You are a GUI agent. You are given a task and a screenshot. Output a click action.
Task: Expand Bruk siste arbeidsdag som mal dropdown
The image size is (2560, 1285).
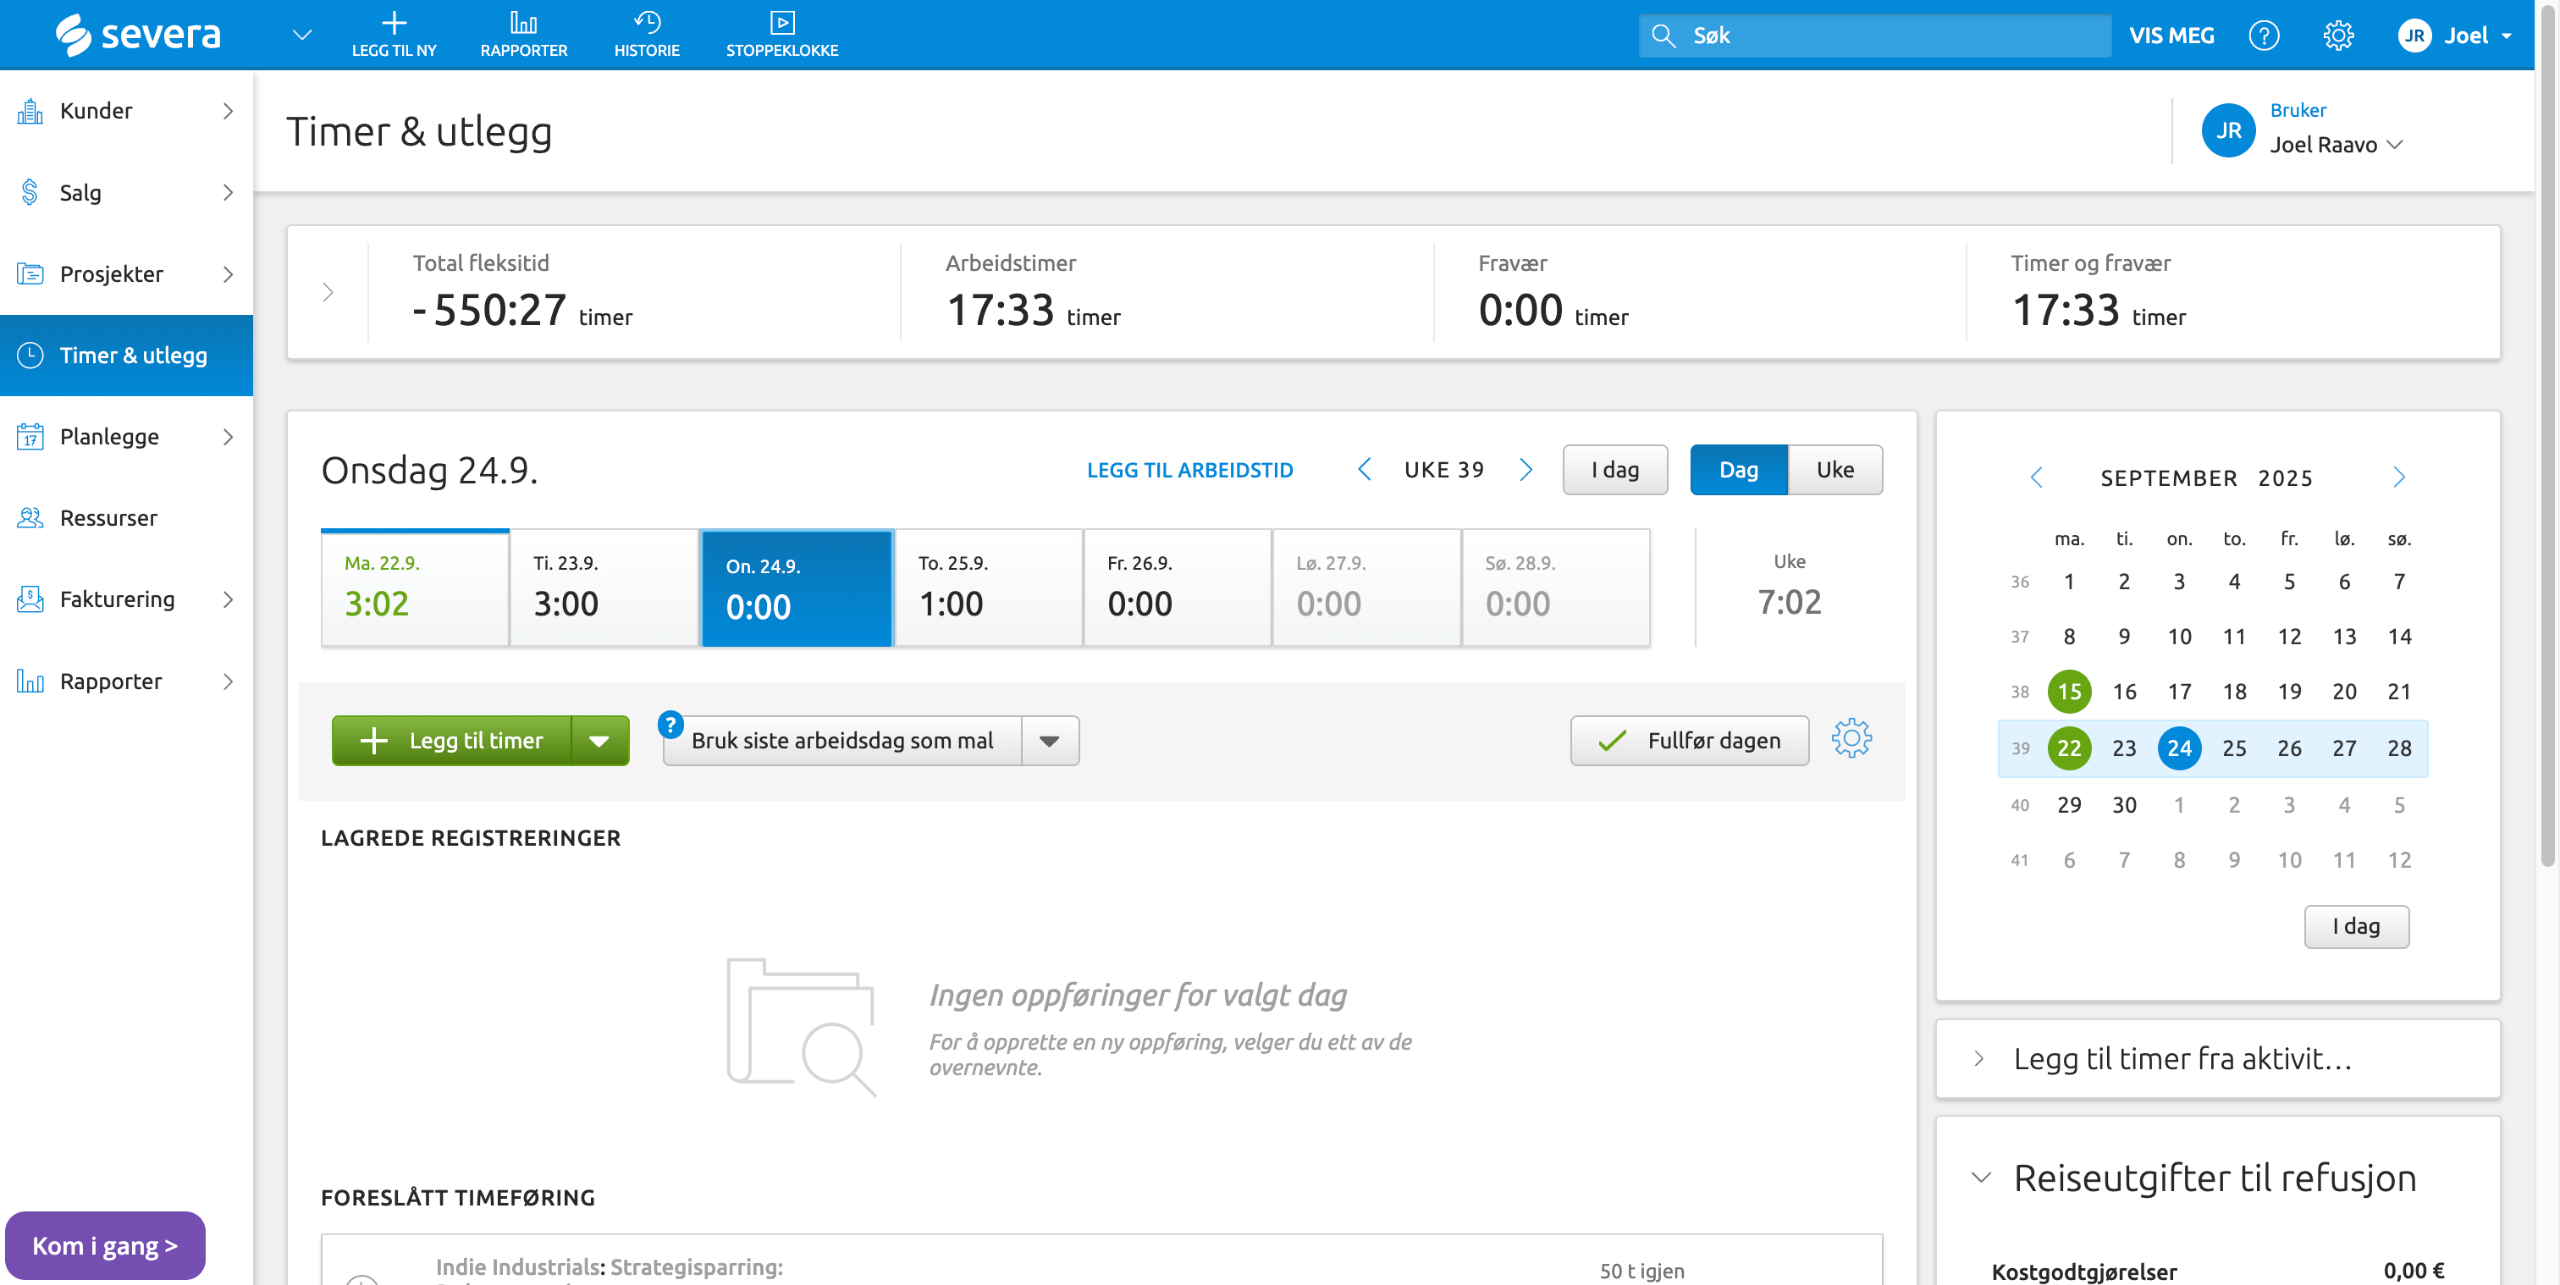point(1049,741)
